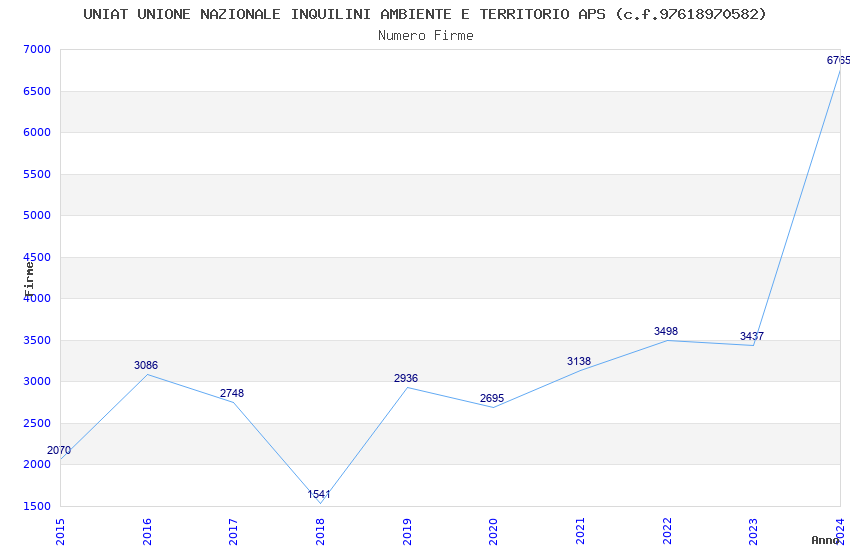Screen dimensions: 850x550
Task: Select the data label 2936
Action: tap(406, 378)
